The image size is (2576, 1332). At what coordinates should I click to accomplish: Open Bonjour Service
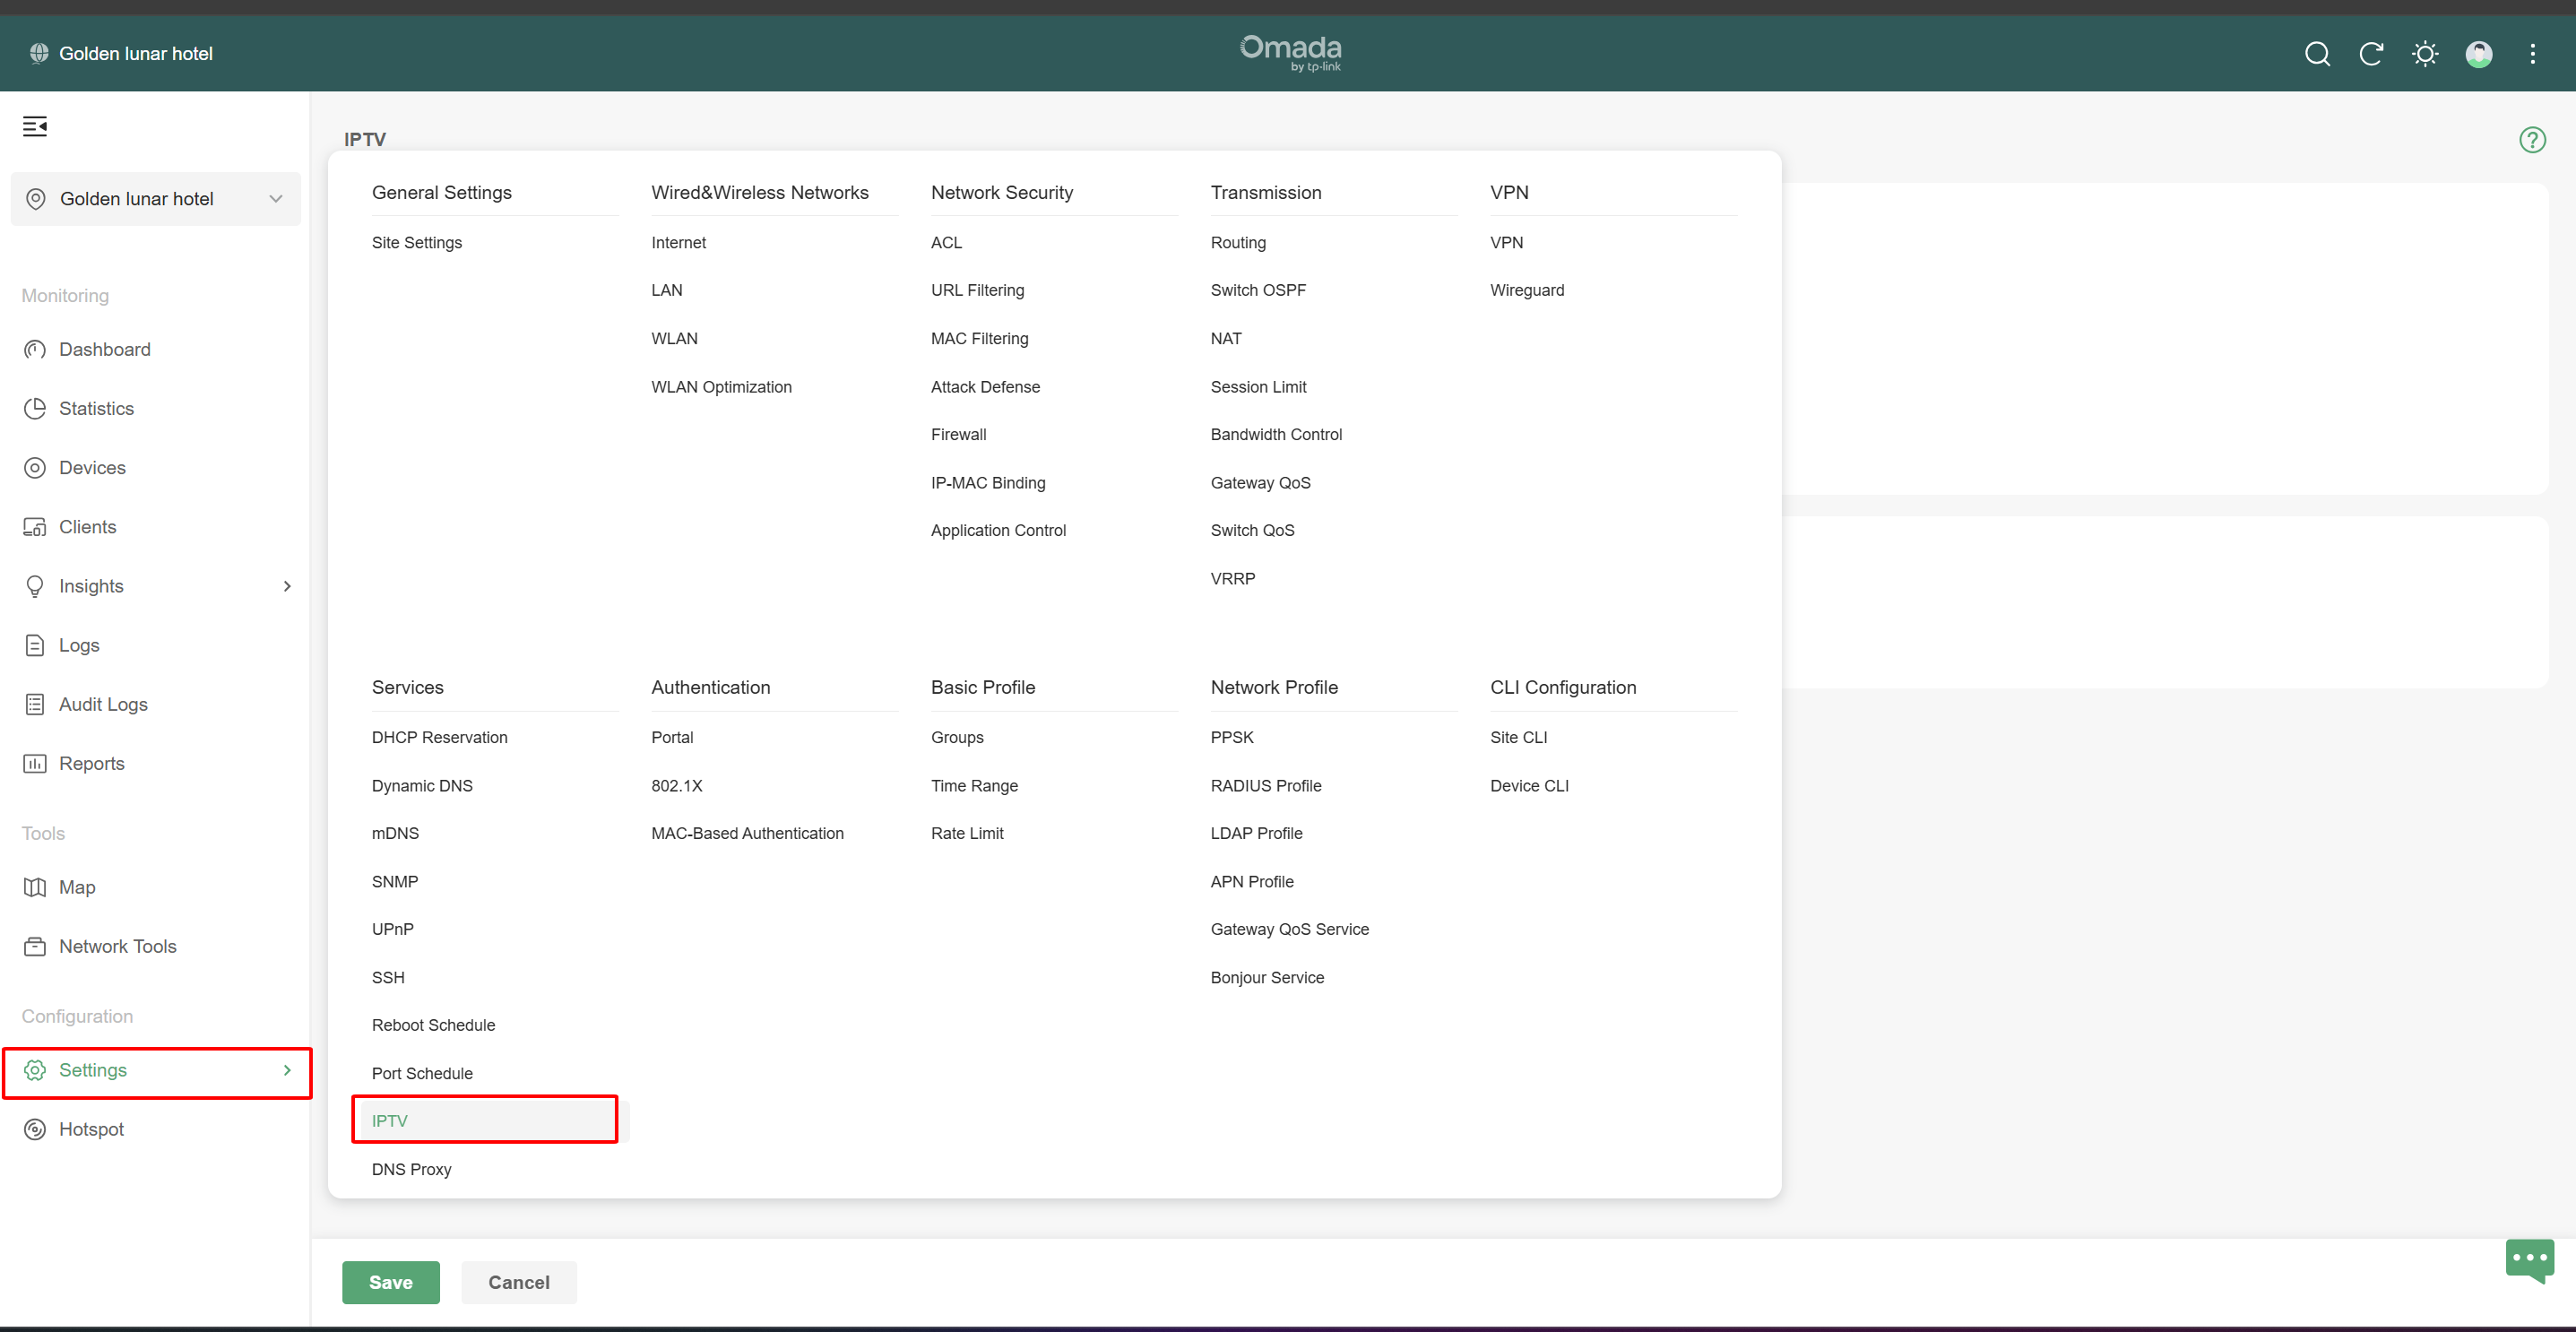pos(1267,978)
